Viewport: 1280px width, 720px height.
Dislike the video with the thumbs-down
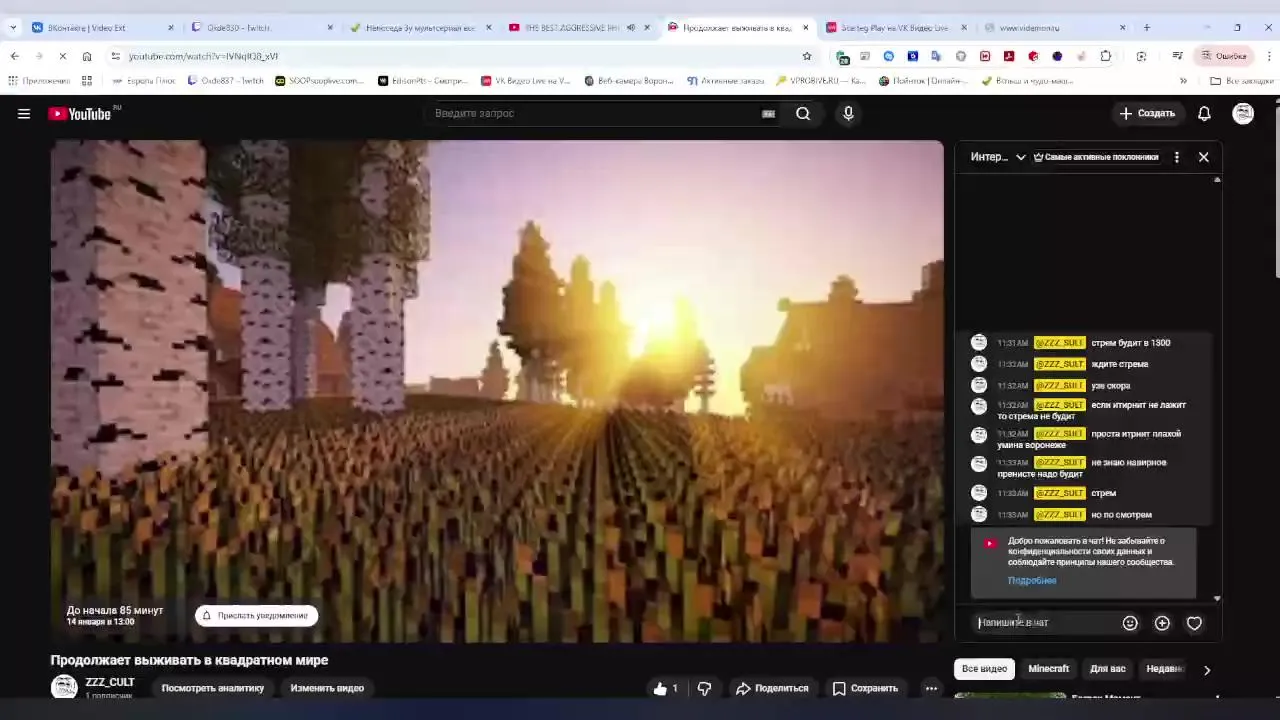(x=704, y=689)
